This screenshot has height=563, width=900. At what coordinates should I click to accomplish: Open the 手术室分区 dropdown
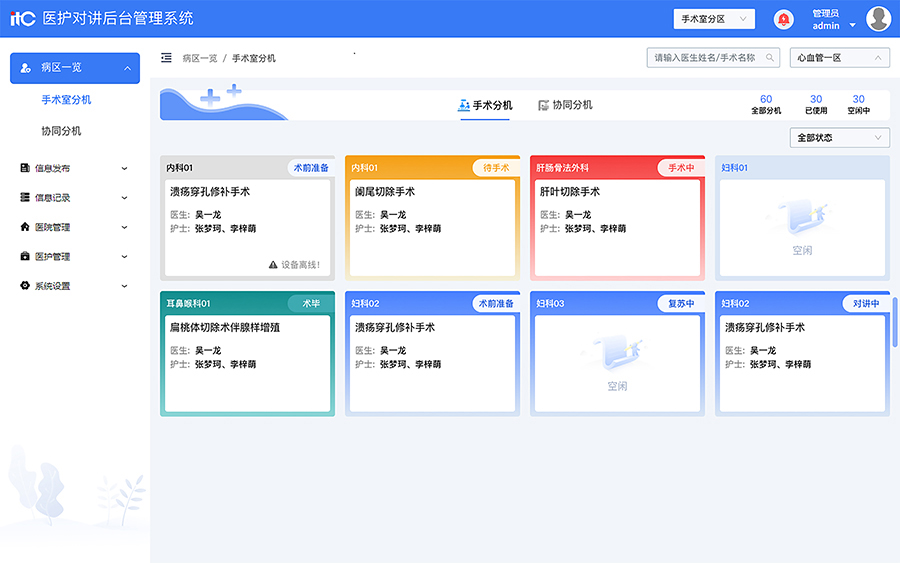(x=714, y=19)
